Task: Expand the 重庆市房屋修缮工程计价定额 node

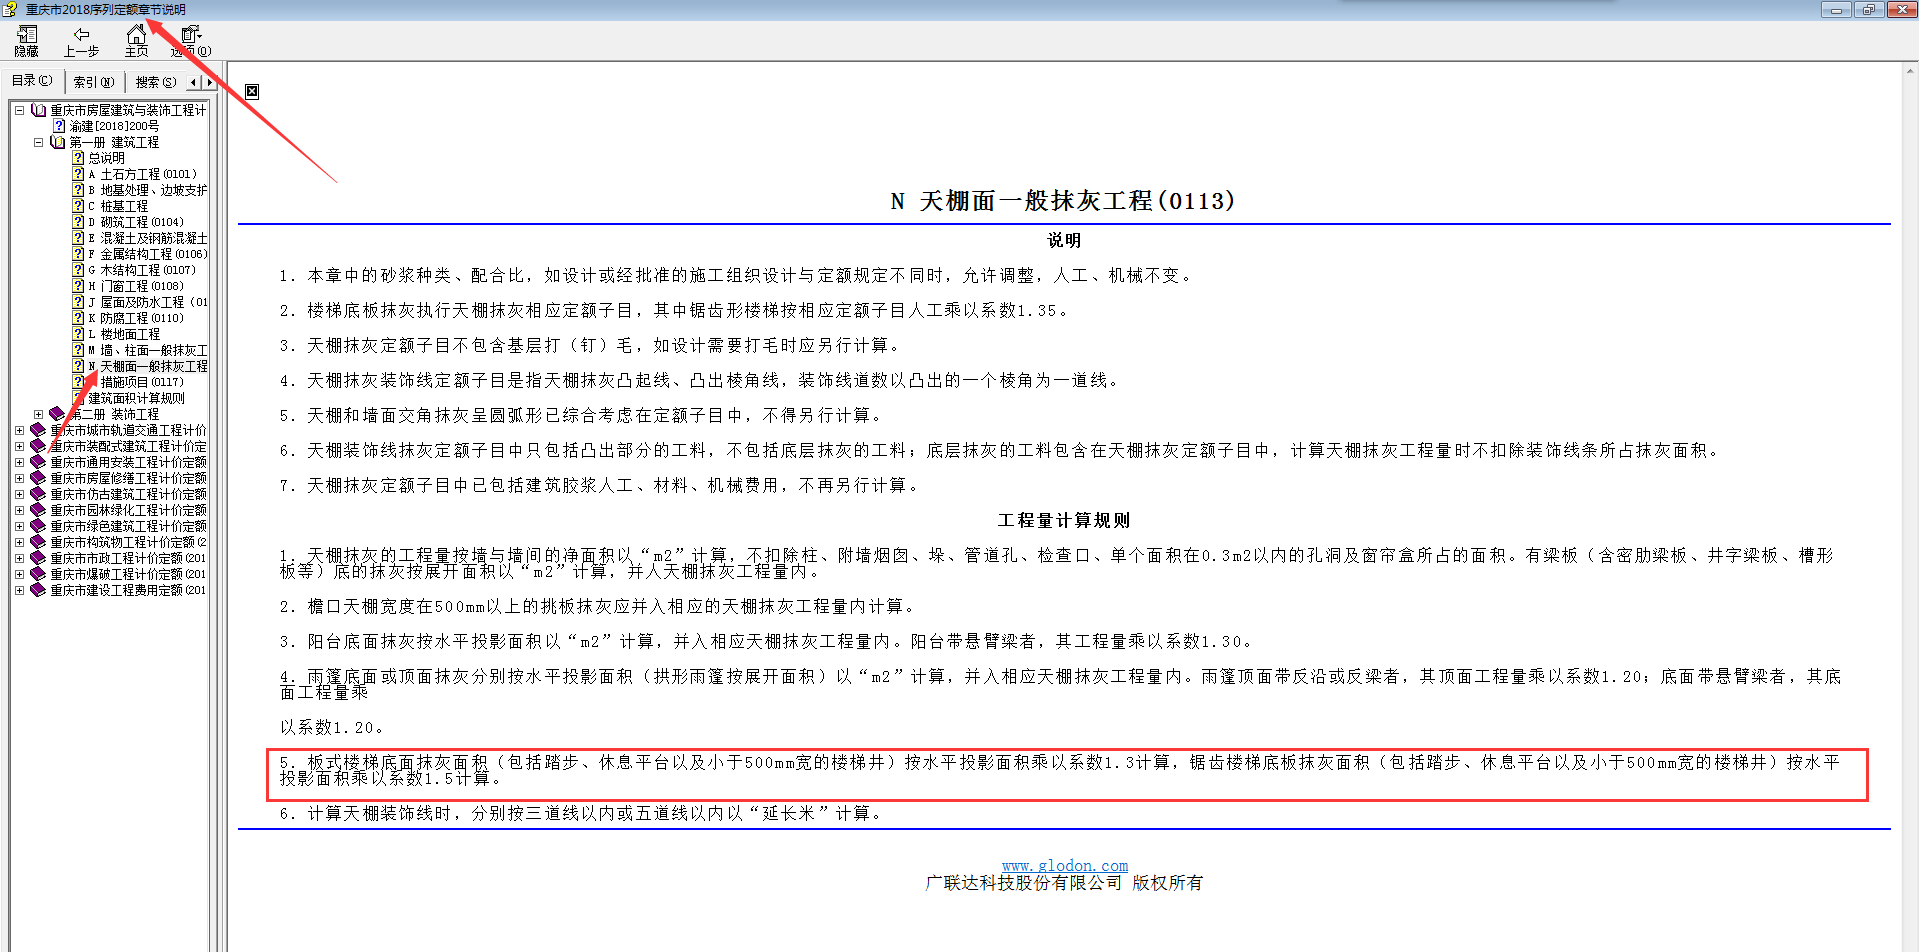Action: pos(19,478)
